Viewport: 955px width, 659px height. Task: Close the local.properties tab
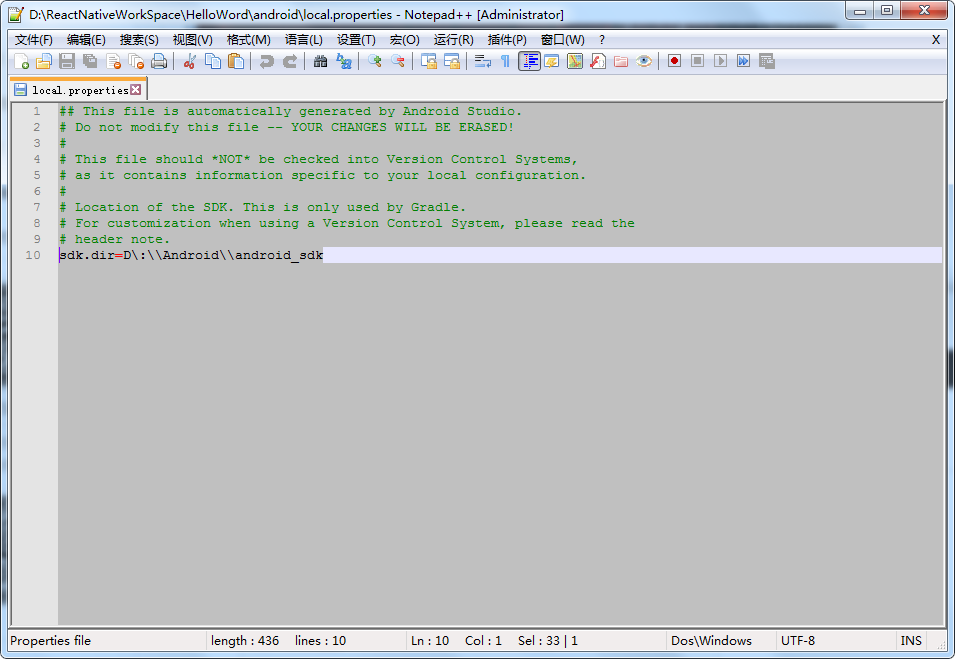(x=136, y=89)
